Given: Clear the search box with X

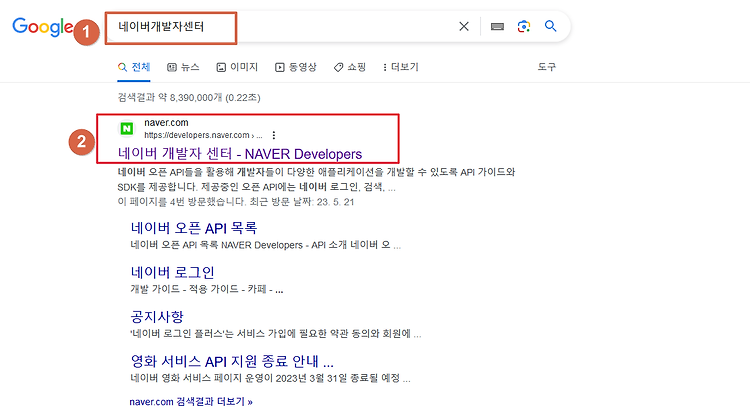Looking at the screenshot, I should click(463, 26).
